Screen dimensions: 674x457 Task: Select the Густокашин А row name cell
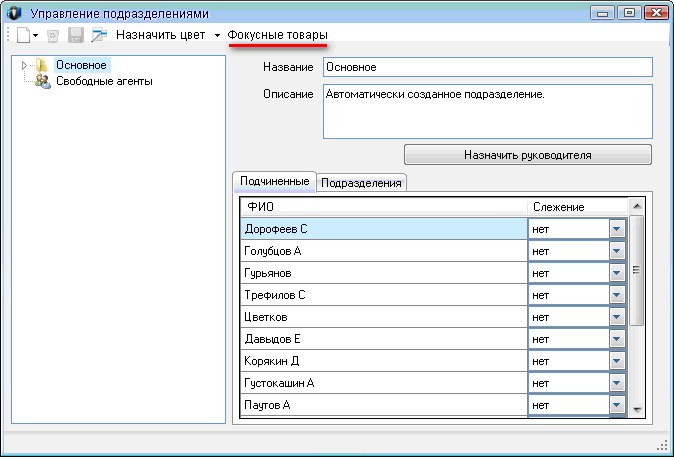click(384, 383)
